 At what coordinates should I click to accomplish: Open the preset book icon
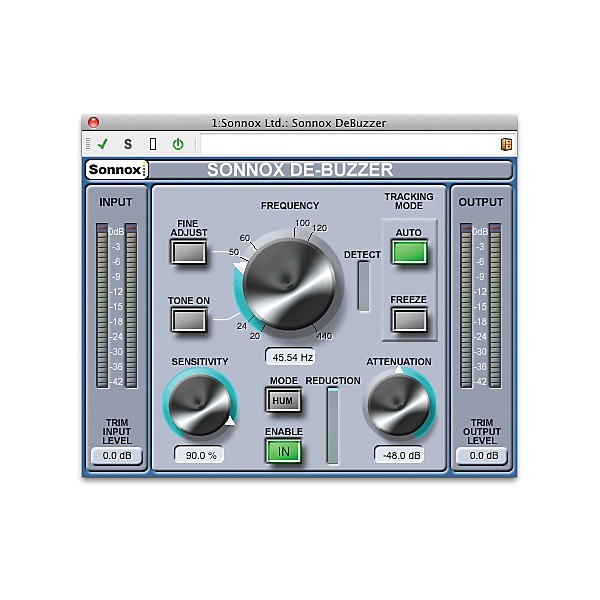coord(506,144)
